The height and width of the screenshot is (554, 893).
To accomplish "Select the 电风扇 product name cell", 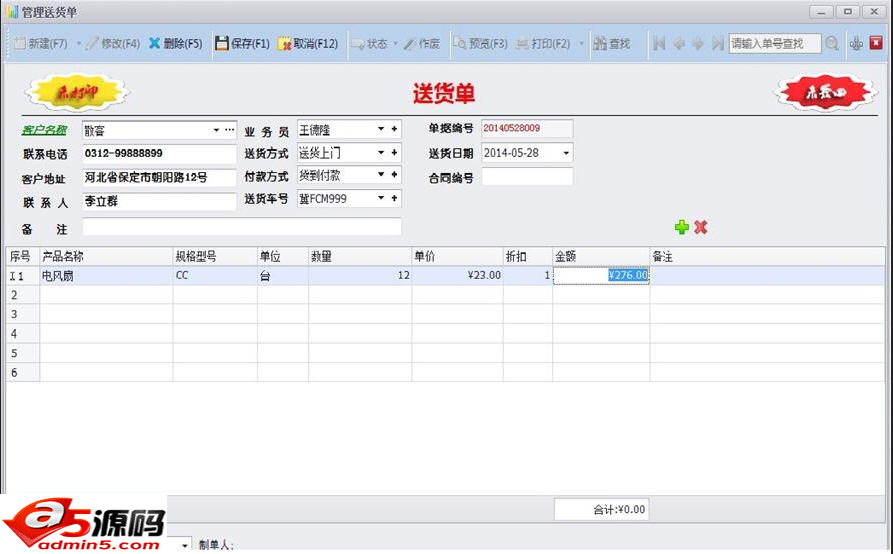I will [105, 275].
